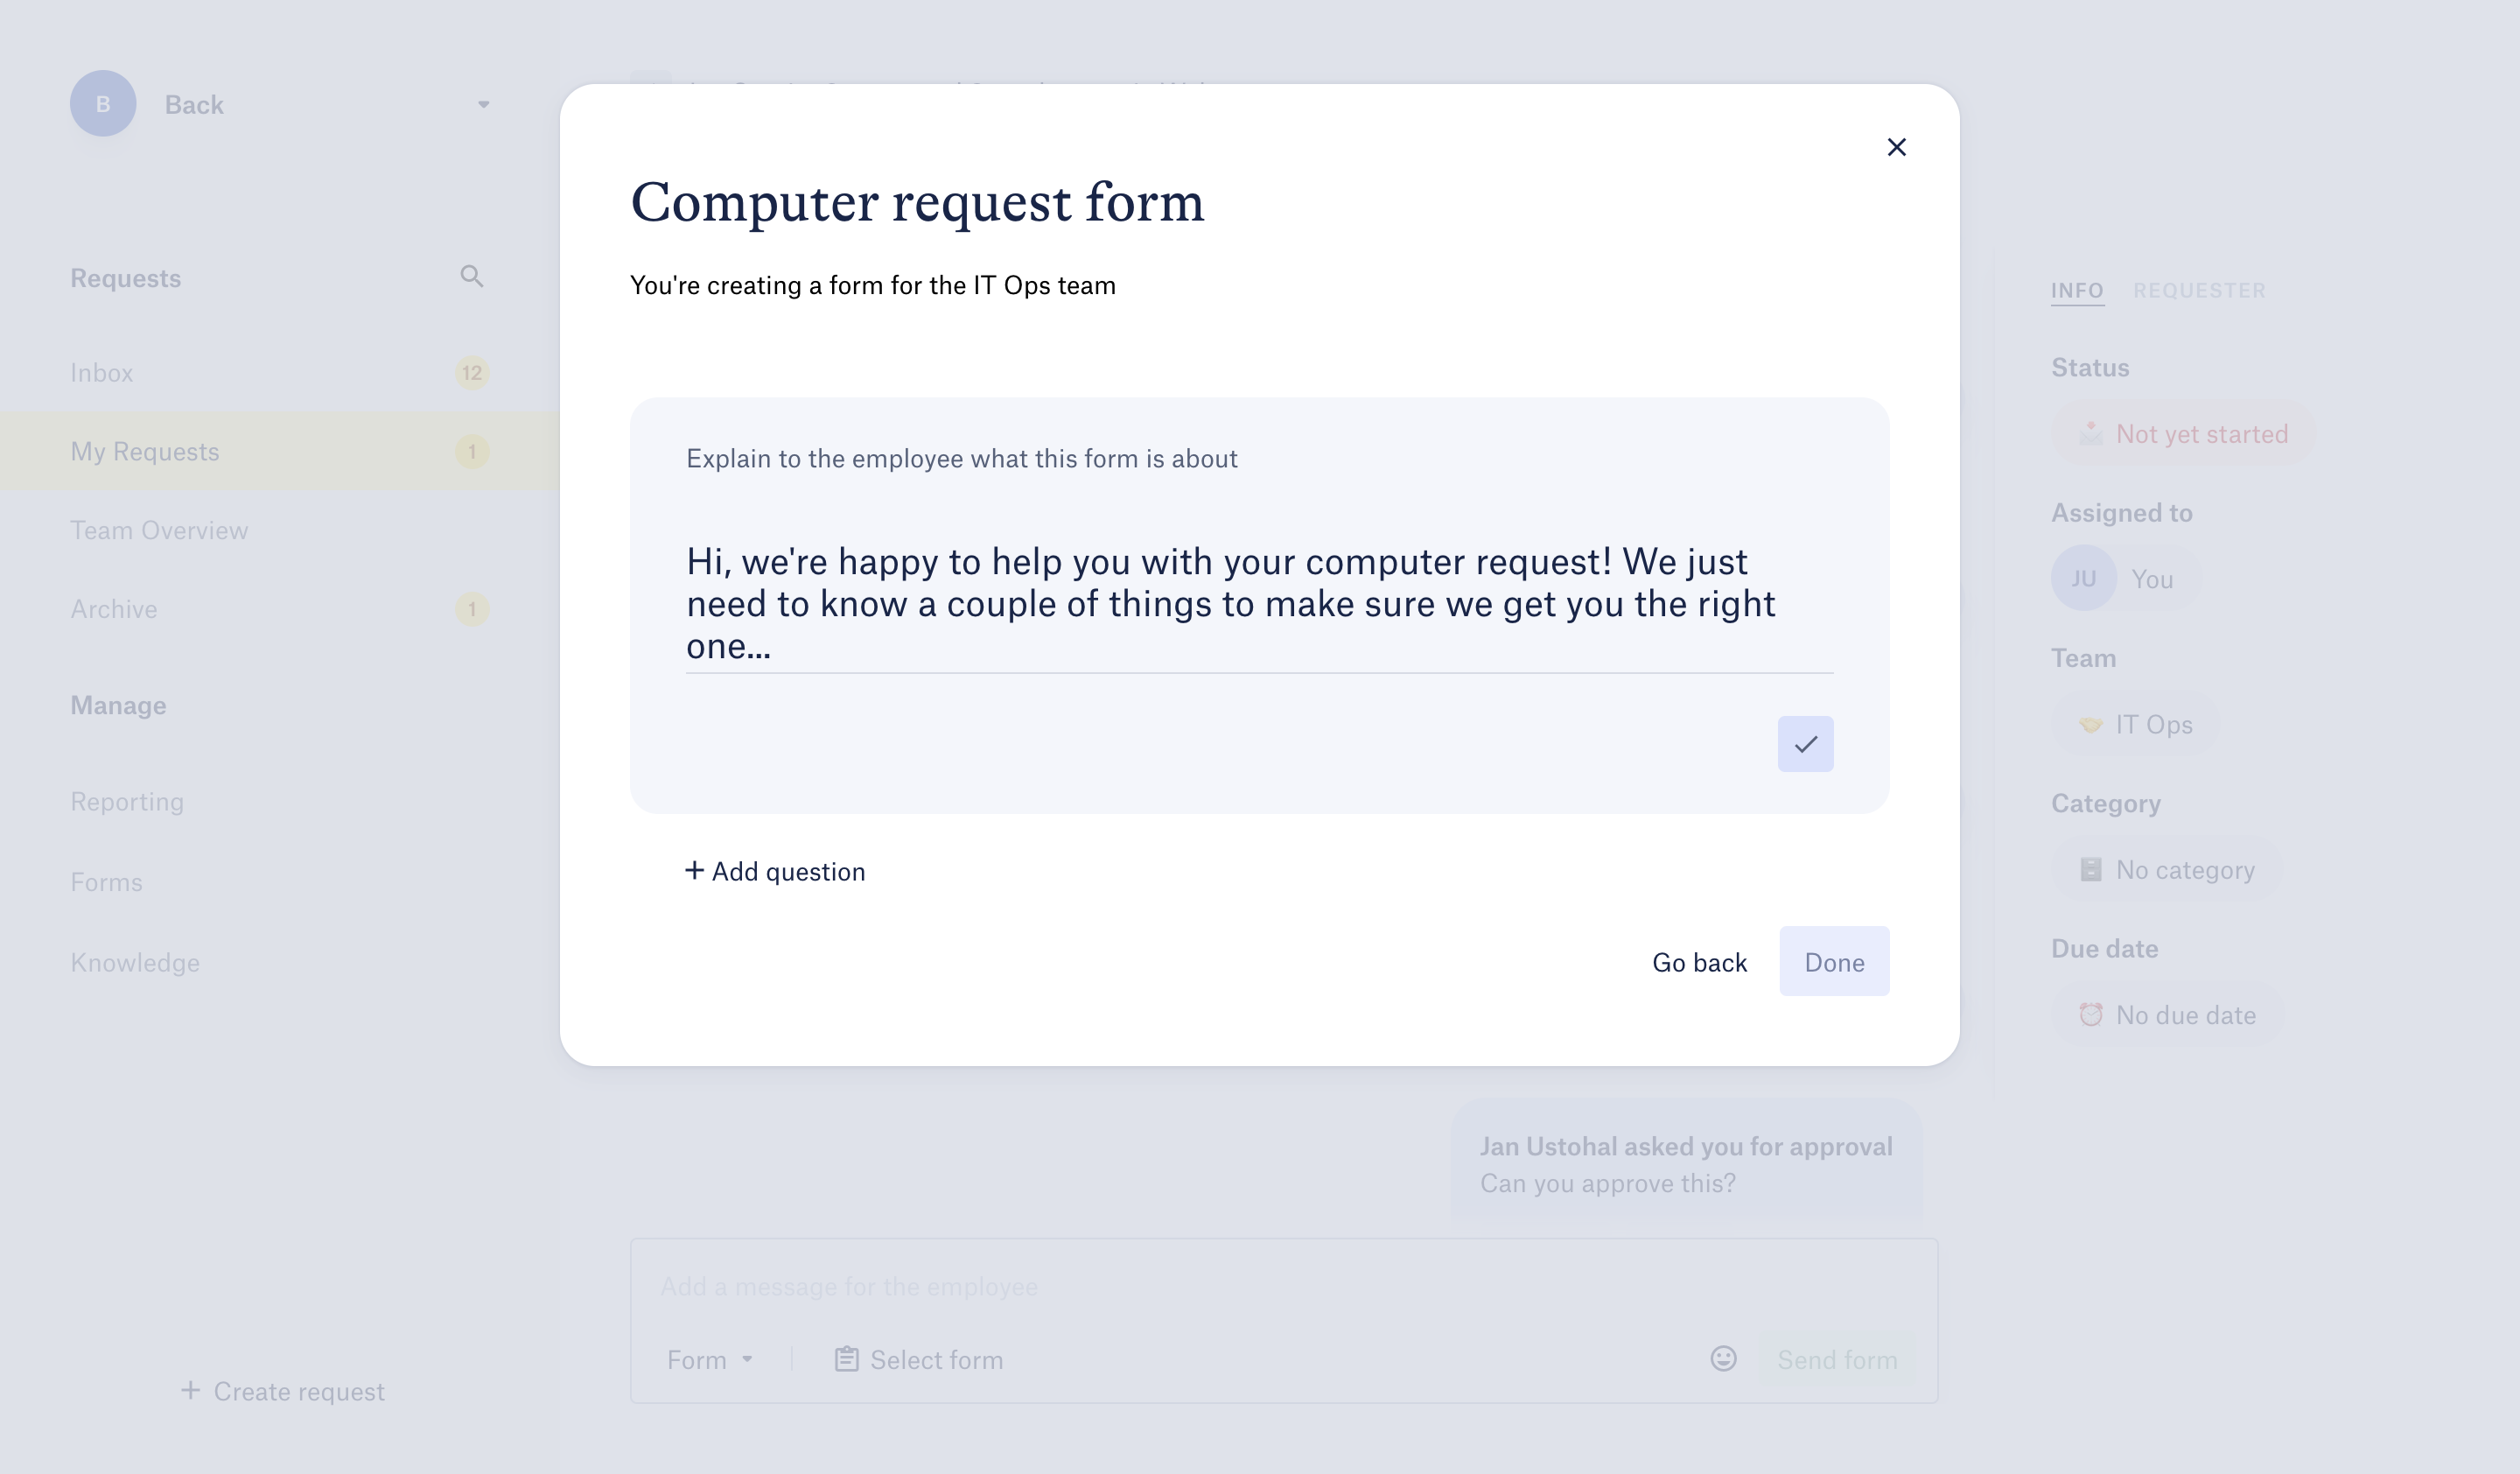Click the alarm clock due date icon
This screenshot has width=2520, height=1474.
(x=2091, y=1015)
